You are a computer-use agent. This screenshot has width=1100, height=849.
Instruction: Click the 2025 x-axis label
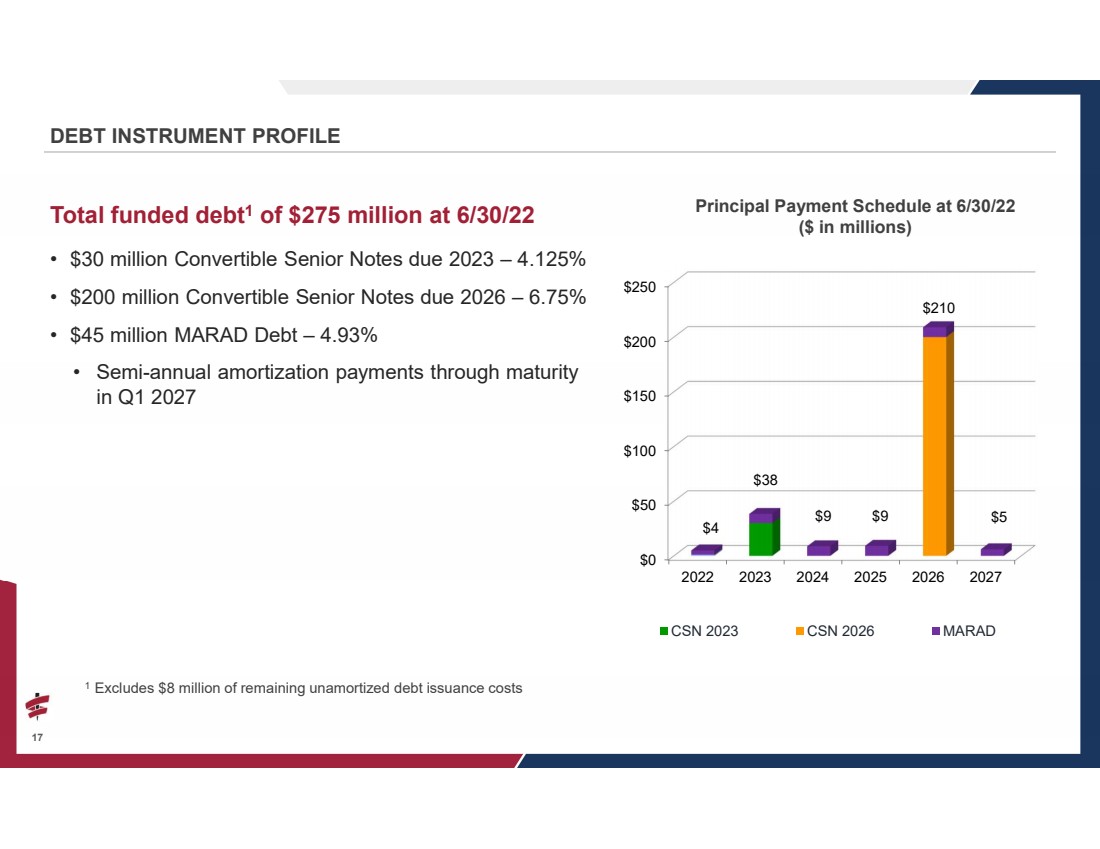click(870, 577)
